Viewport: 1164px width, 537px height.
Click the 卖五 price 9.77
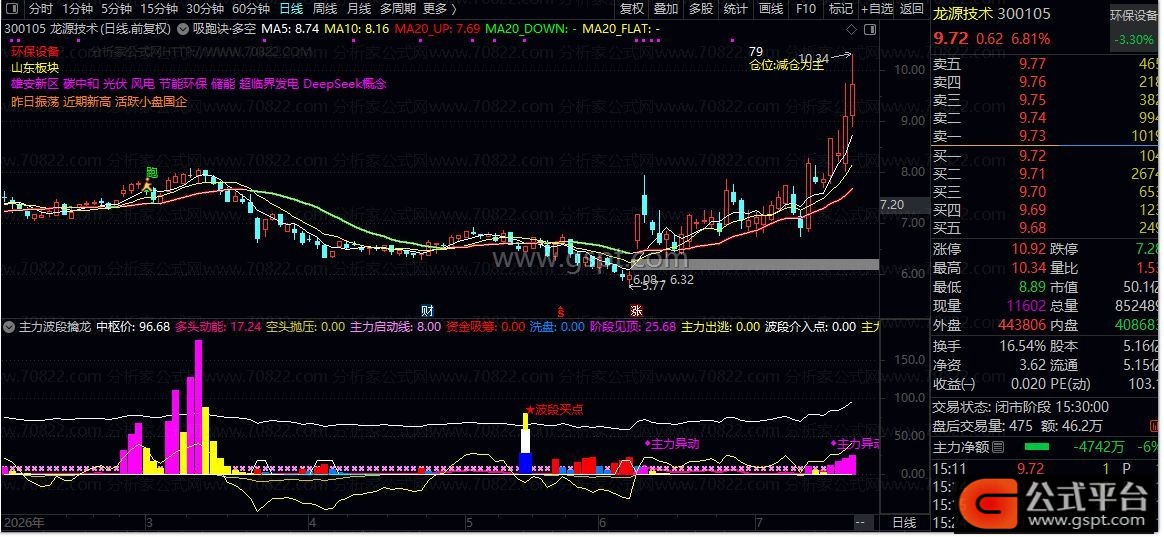point(1033,64)
